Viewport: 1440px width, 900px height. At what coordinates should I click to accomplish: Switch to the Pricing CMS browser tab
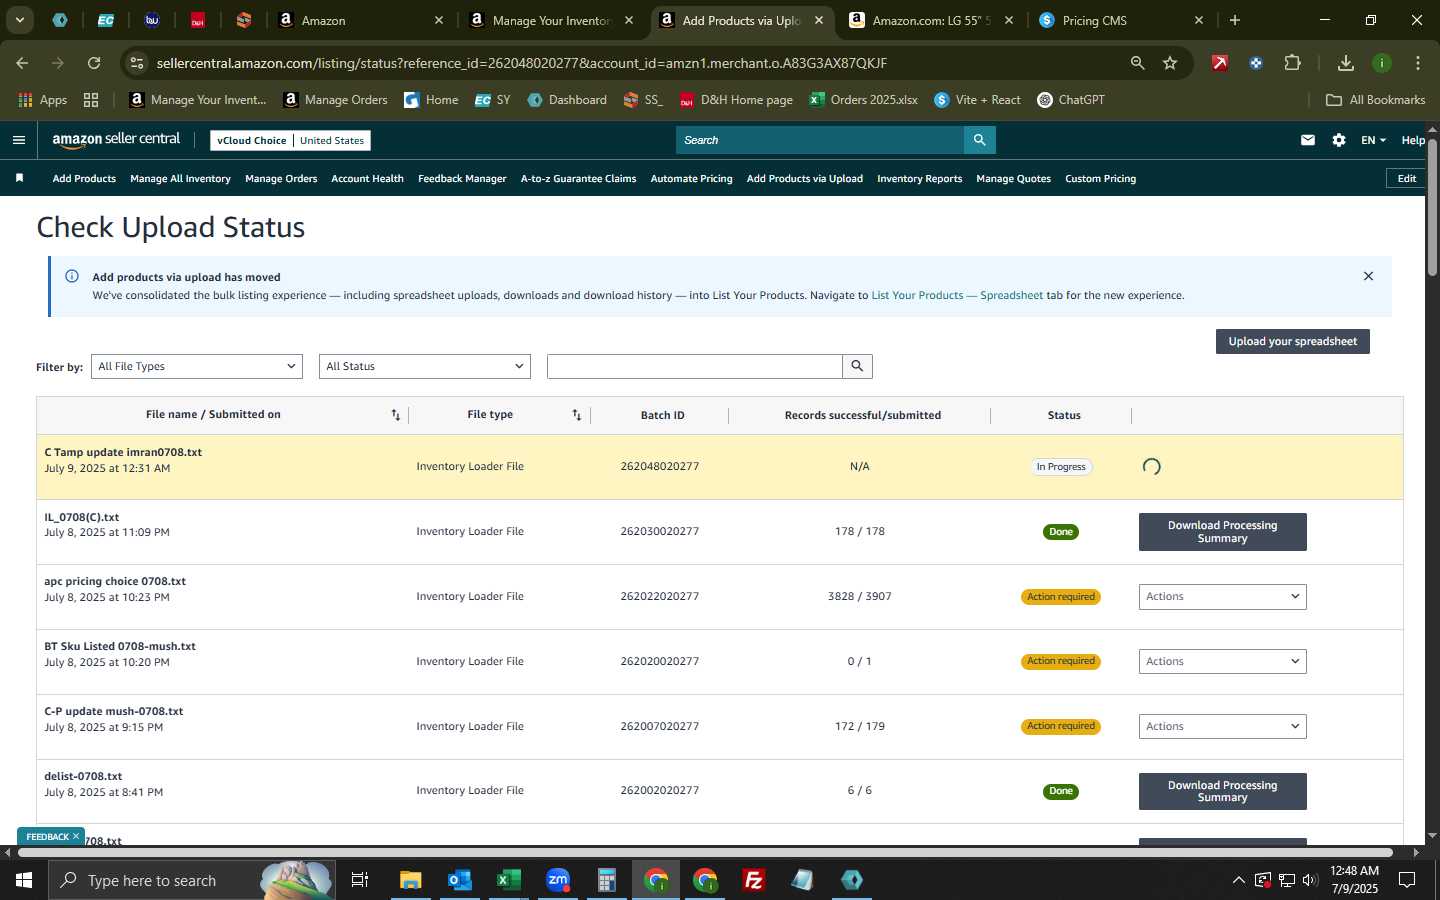(x=1120, y=20)
